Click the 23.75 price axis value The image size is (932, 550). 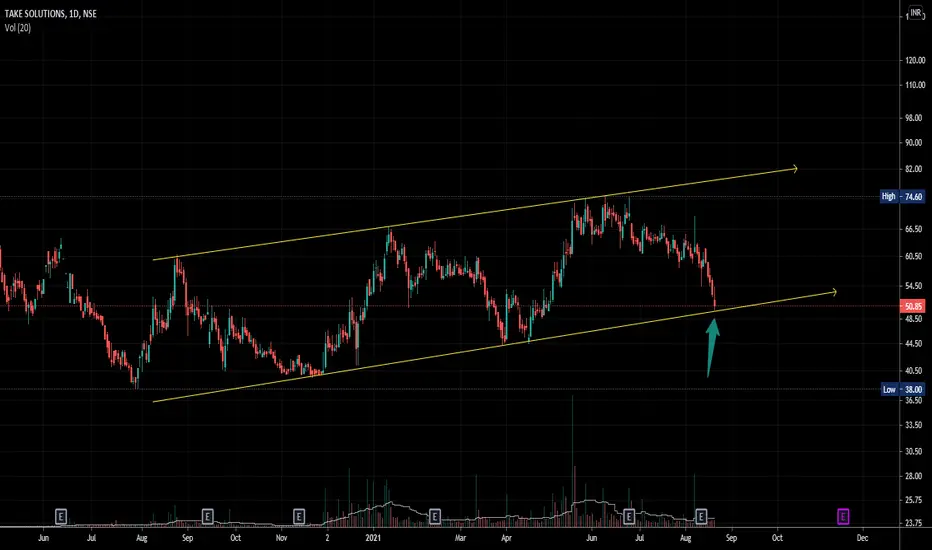tap(915, 523)
